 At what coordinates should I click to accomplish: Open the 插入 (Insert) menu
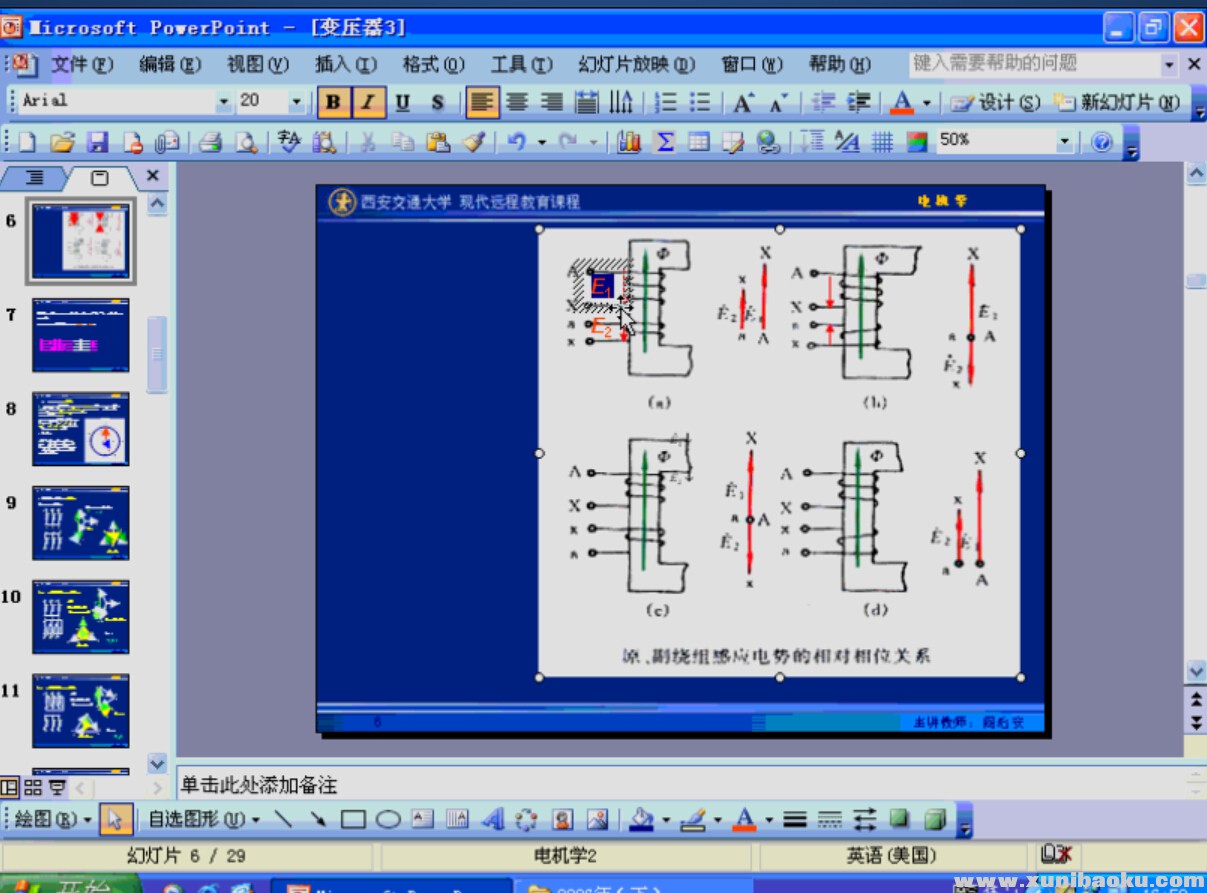(x=345, y=65)
